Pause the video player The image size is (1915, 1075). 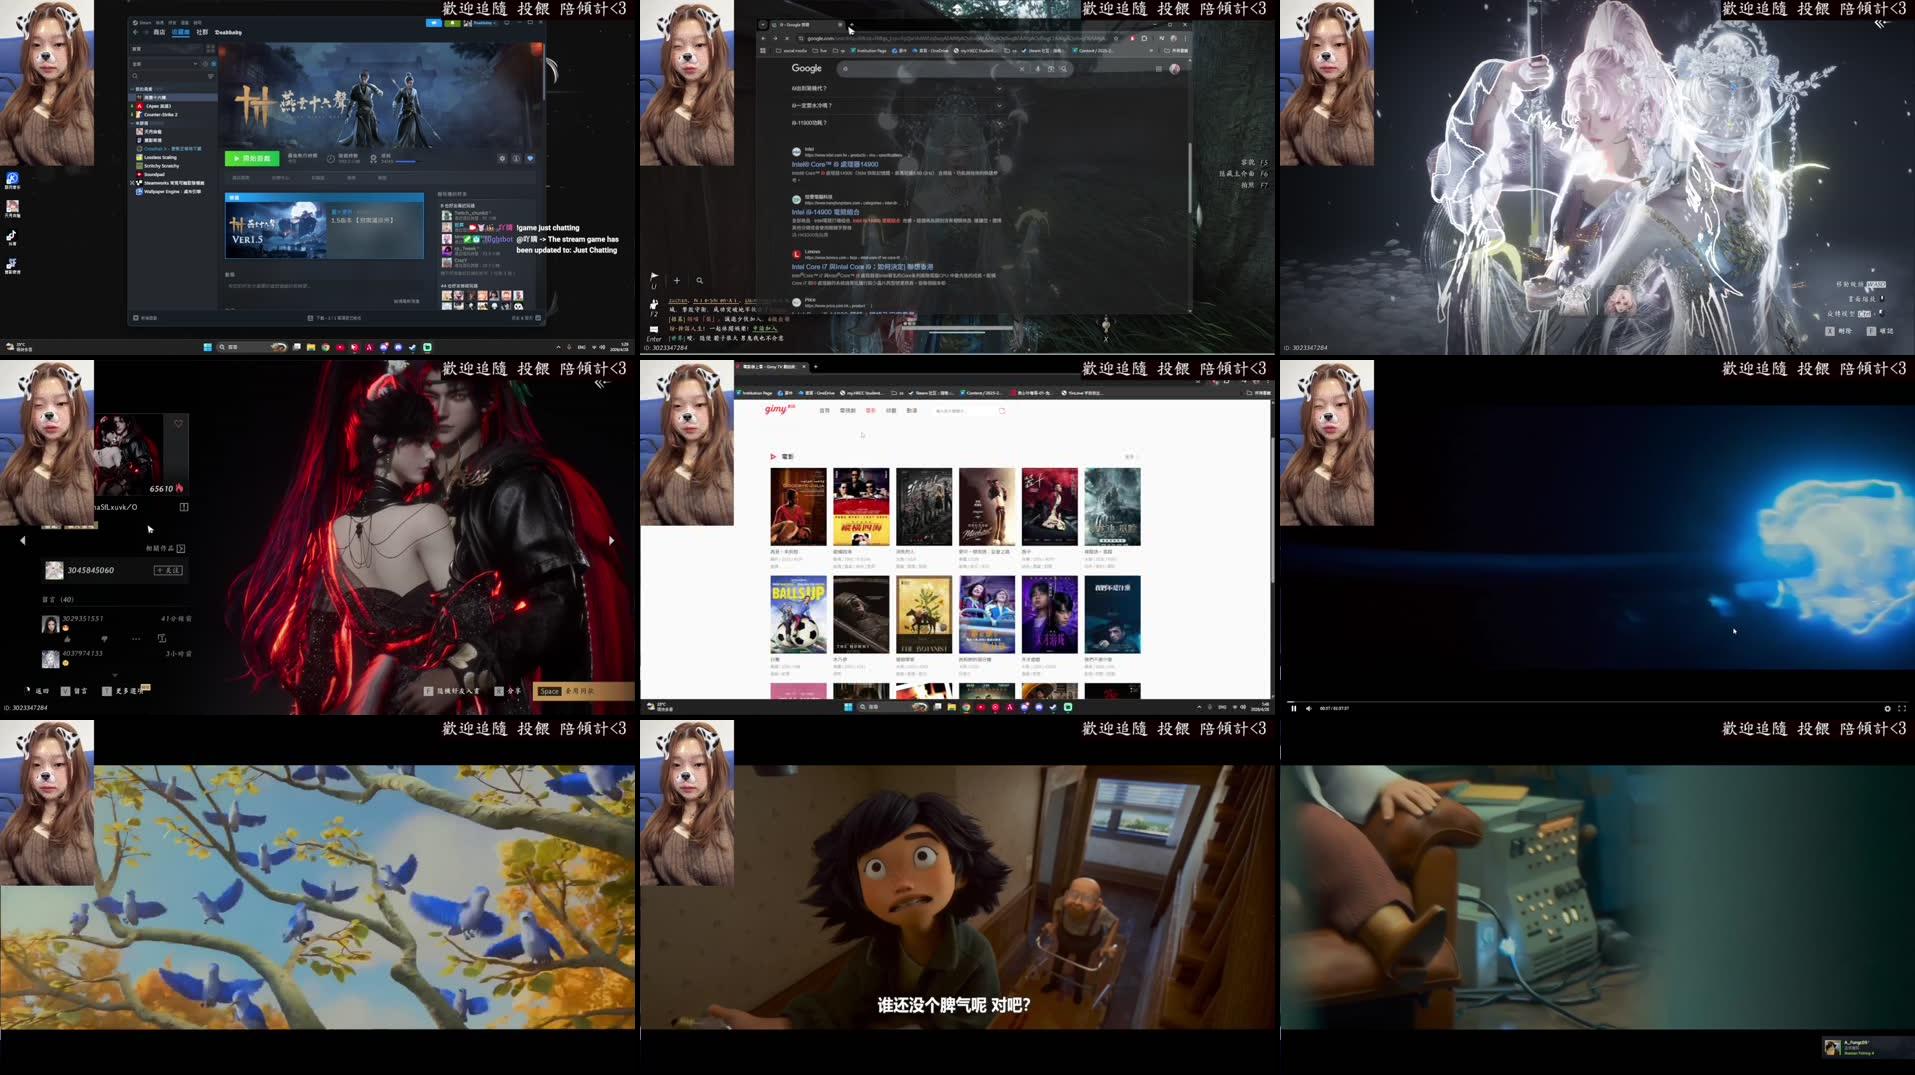click(1293, 708)
